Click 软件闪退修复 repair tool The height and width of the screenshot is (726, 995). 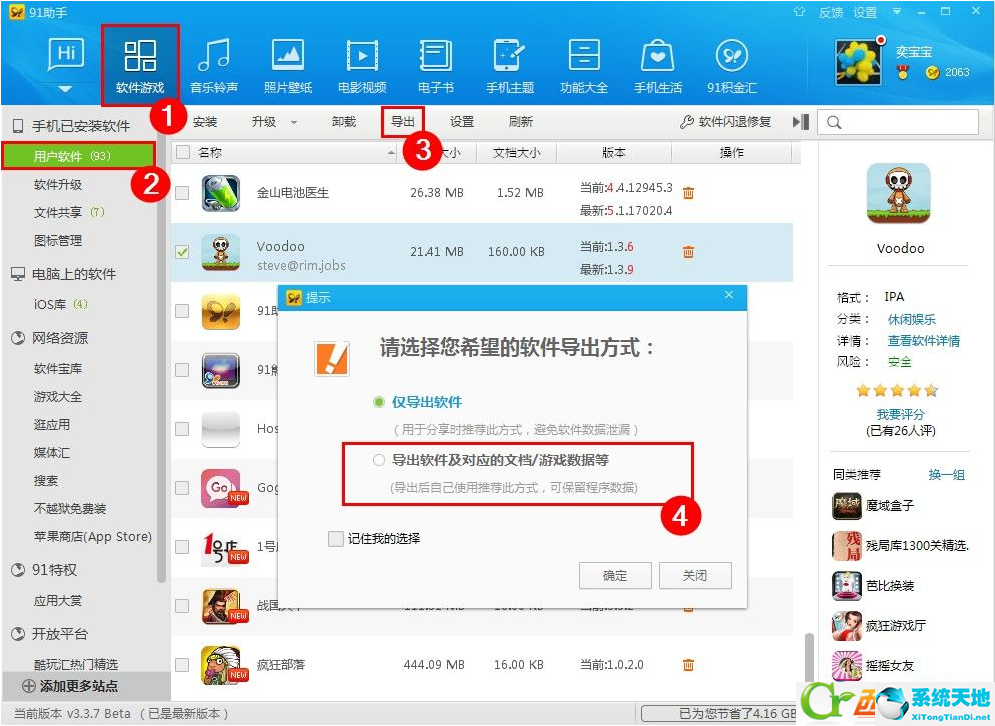[725, 121]
